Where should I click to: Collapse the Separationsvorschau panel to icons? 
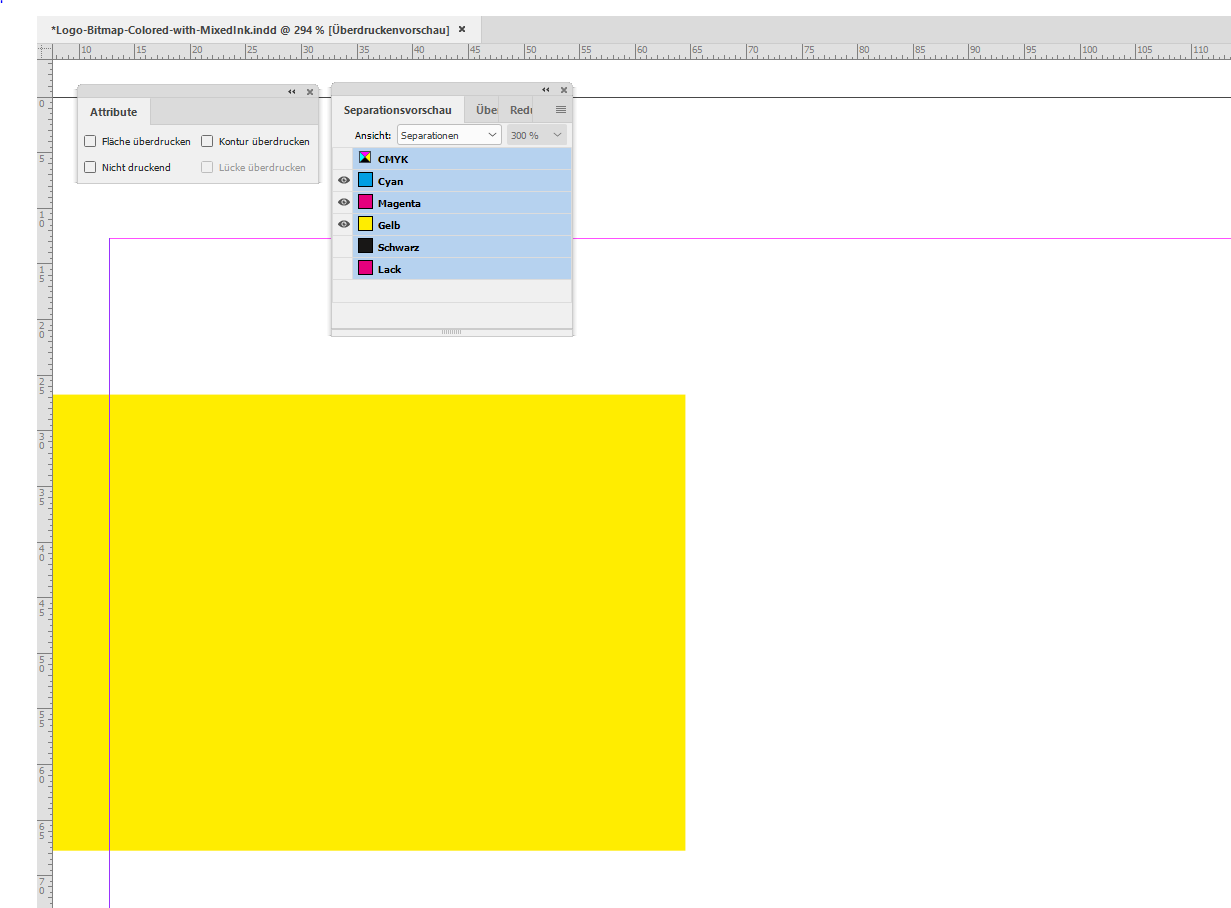546,90
